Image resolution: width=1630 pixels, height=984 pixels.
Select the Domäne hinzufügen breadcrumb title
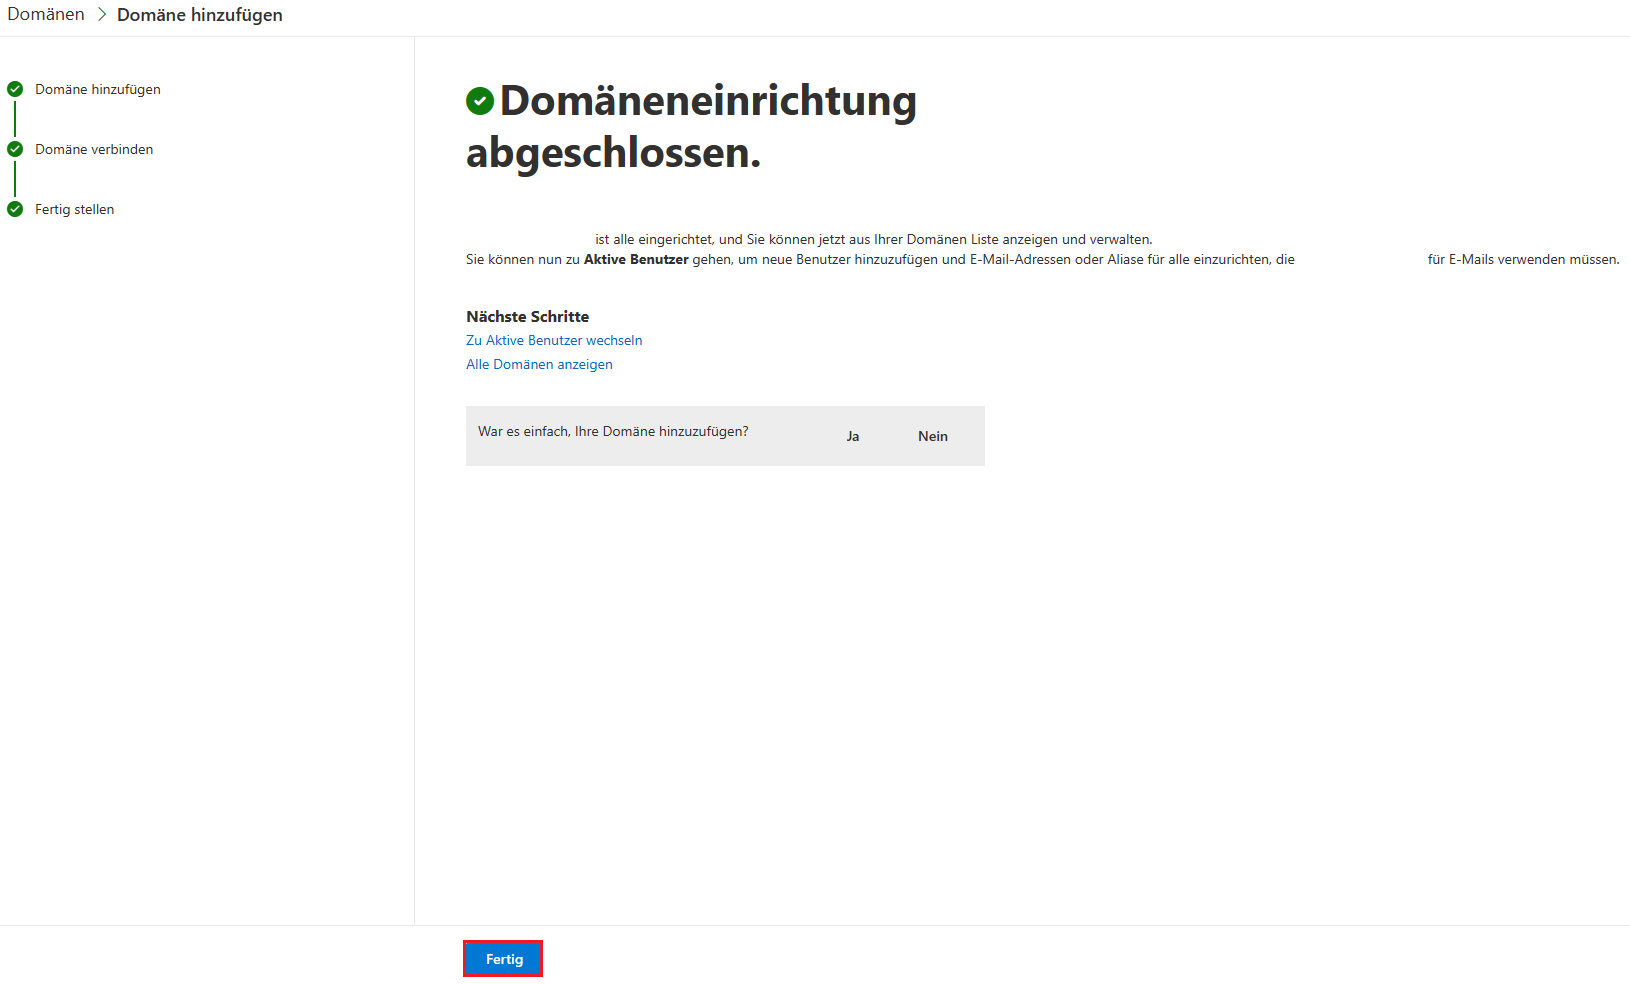[199, 15]
